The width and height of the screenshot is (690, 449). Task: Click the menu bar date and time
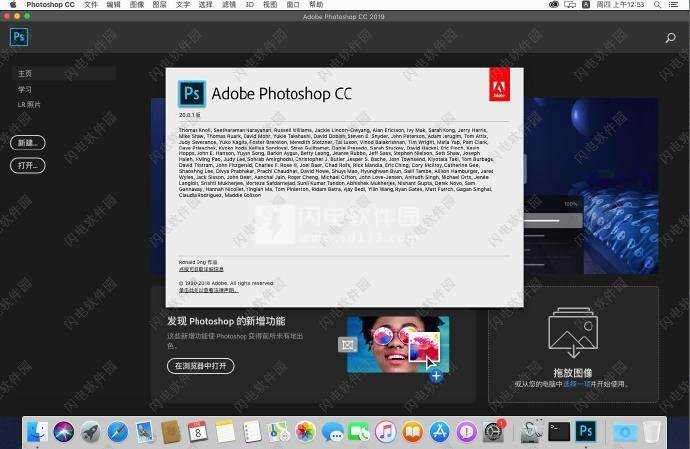tap(620, 4)
